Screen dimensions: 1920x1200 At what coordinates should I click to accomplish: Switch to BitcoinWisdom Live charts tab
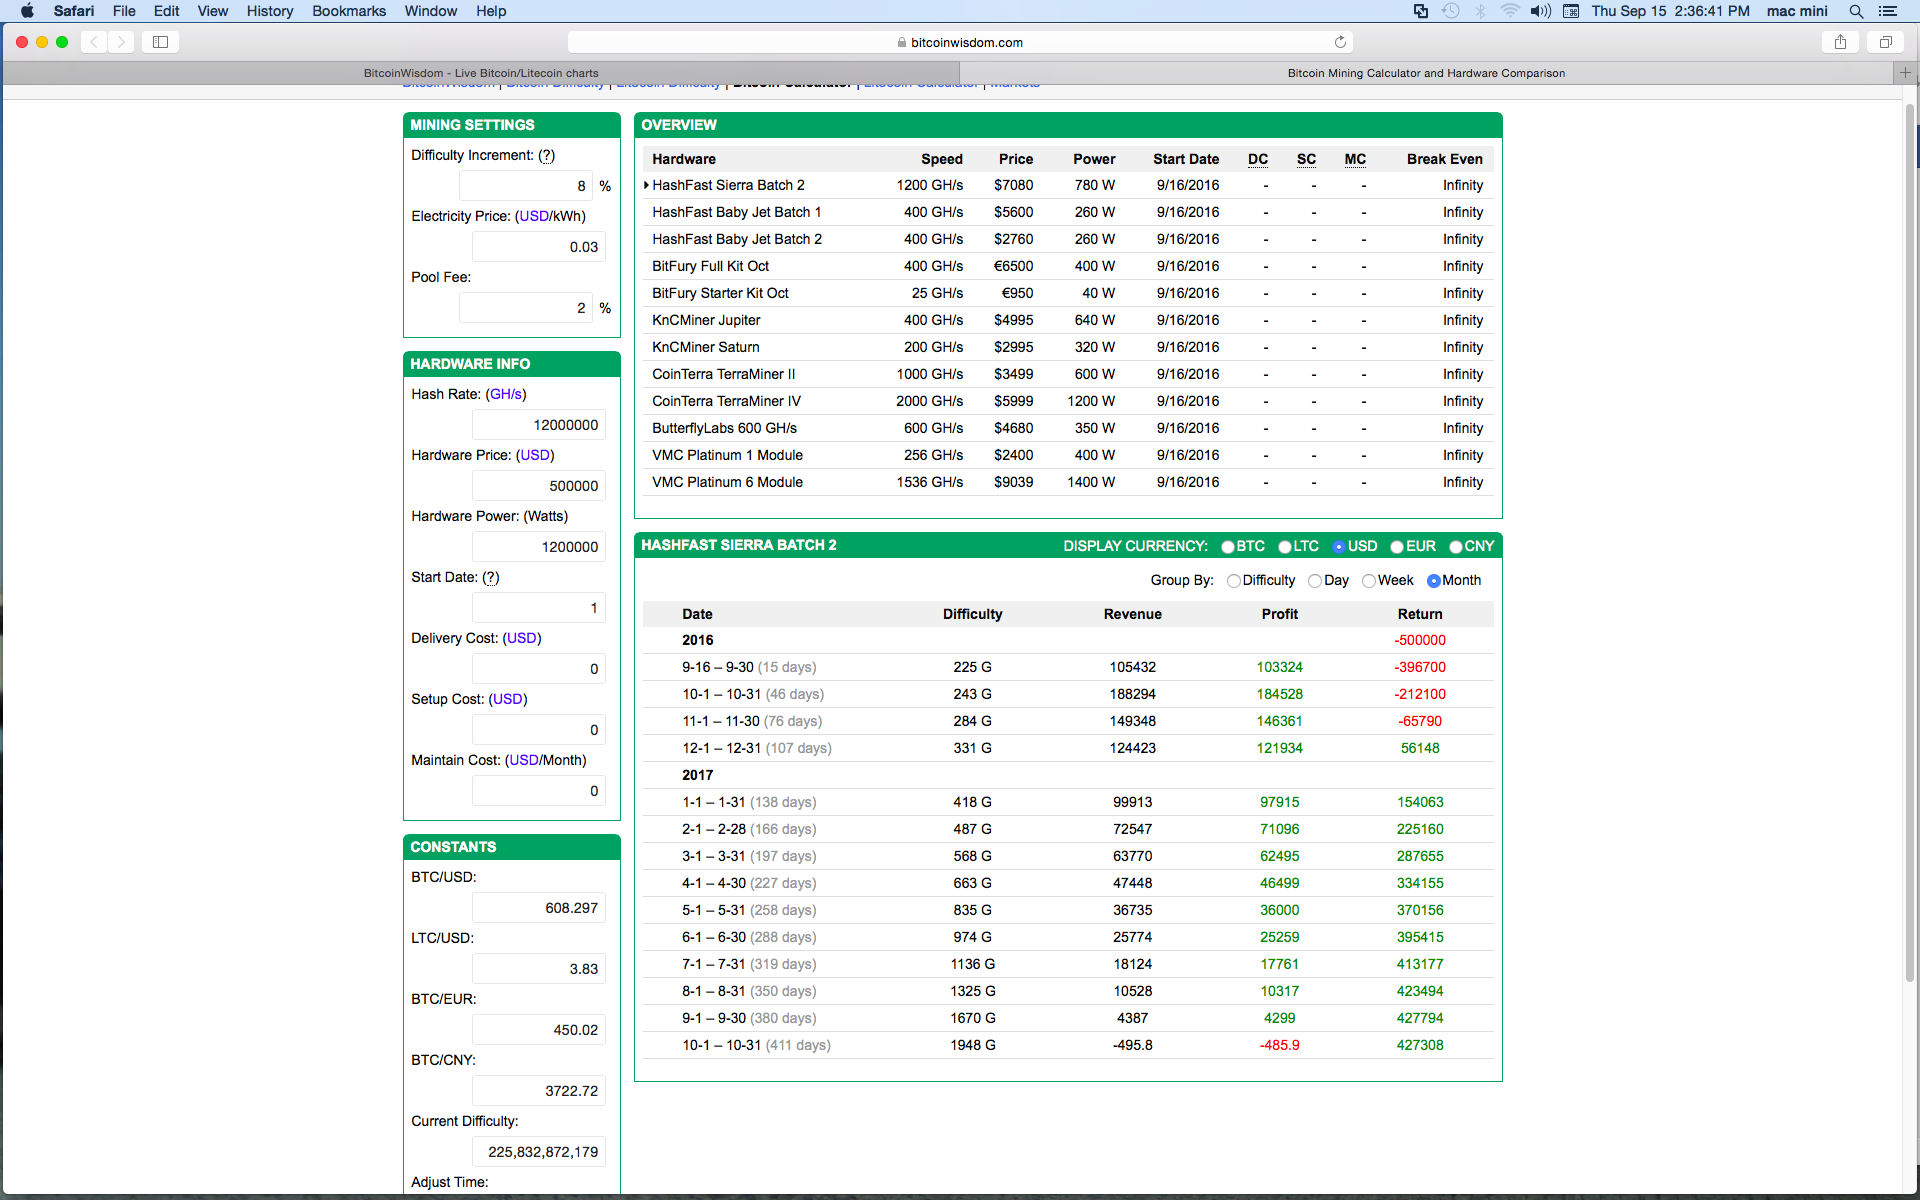[x=481, y=73]
